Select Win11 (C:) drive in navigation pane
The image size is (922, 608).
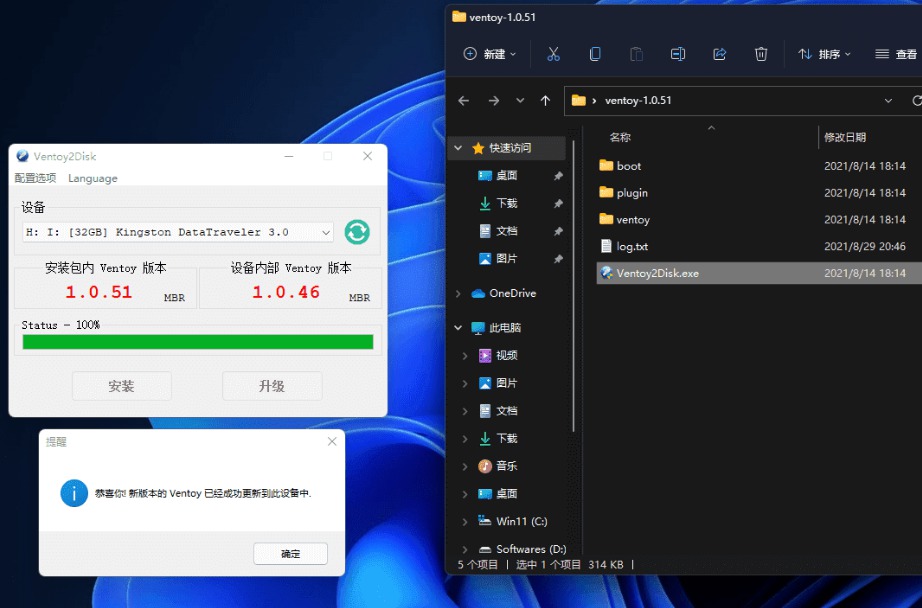point(521,521)
